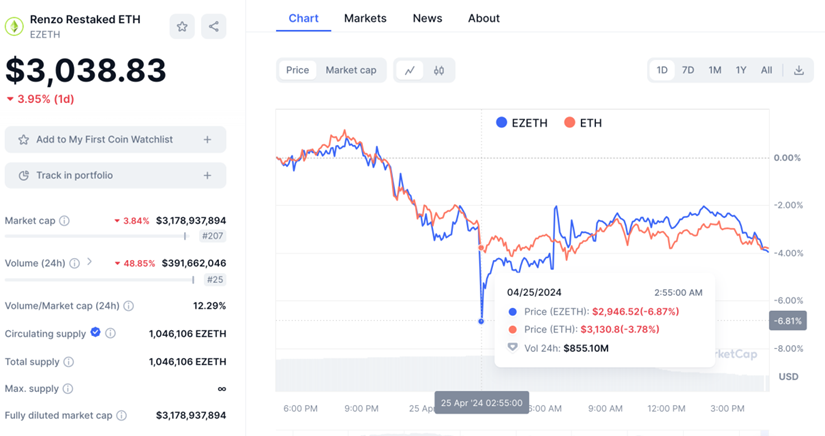Viewport: 825px width, 436px height.
Task: Download chart data icon
Action: click(799, 70)
